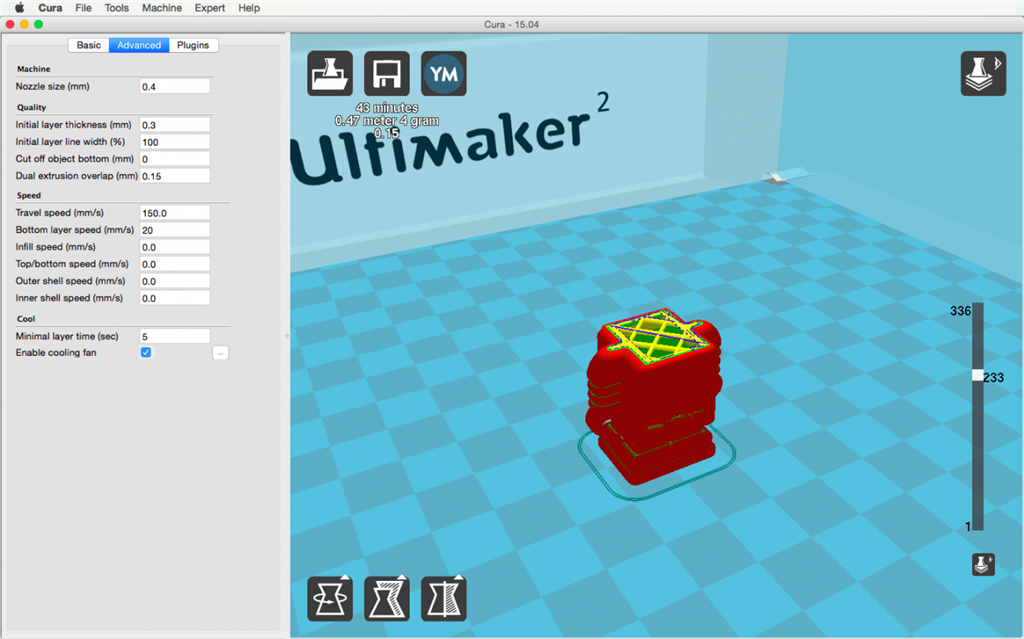Viewport: 1024px width, 639px height.
Task: Click the Initial layer thickness field
Action: pyautogui.click(x=175, y=125)
